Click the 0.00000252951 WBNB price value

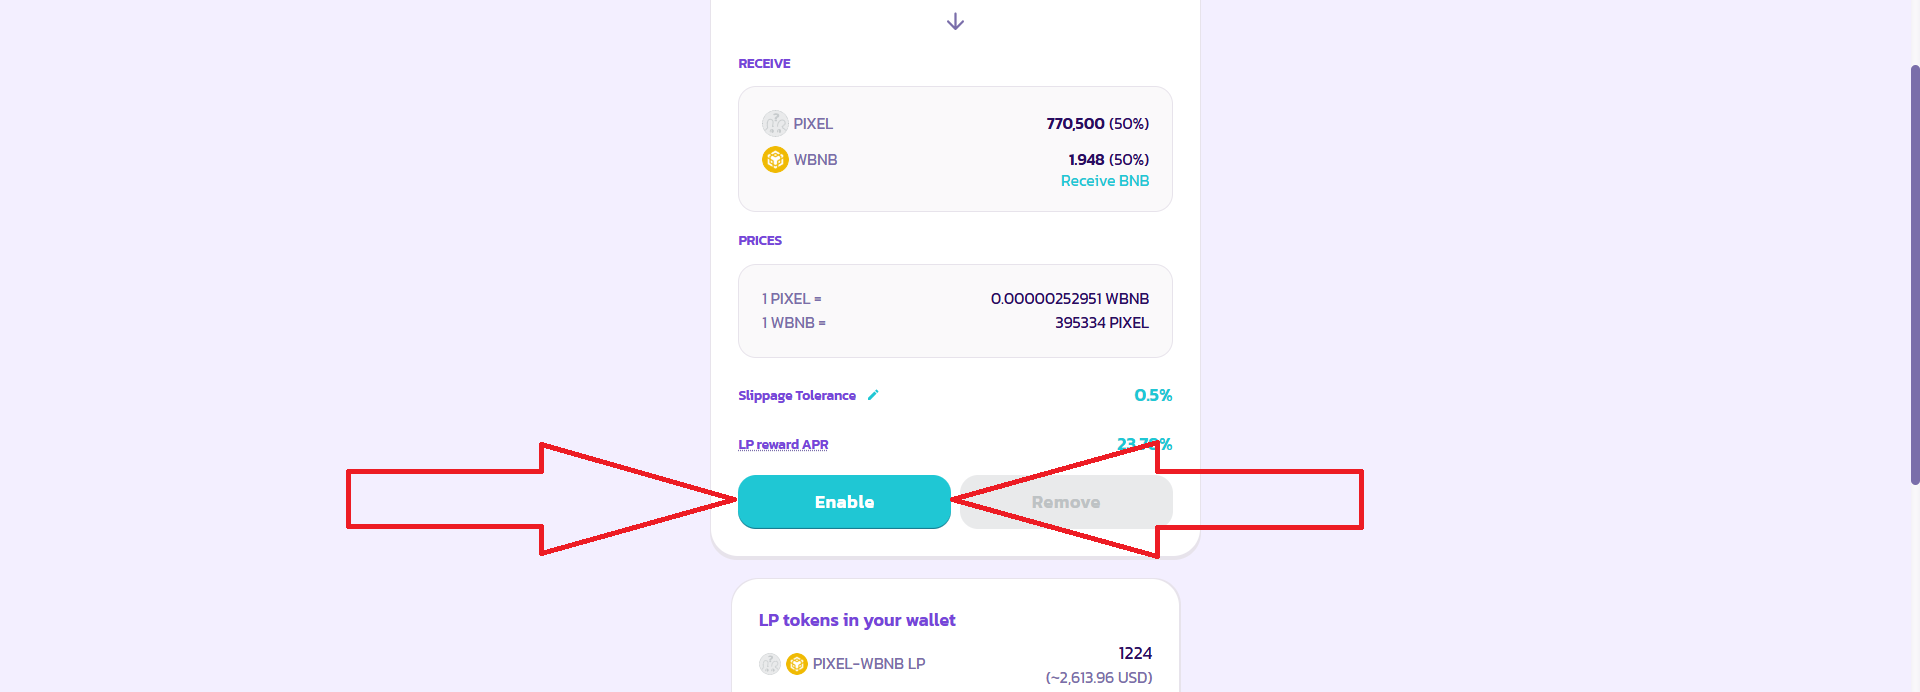(x=1069, y=299)
